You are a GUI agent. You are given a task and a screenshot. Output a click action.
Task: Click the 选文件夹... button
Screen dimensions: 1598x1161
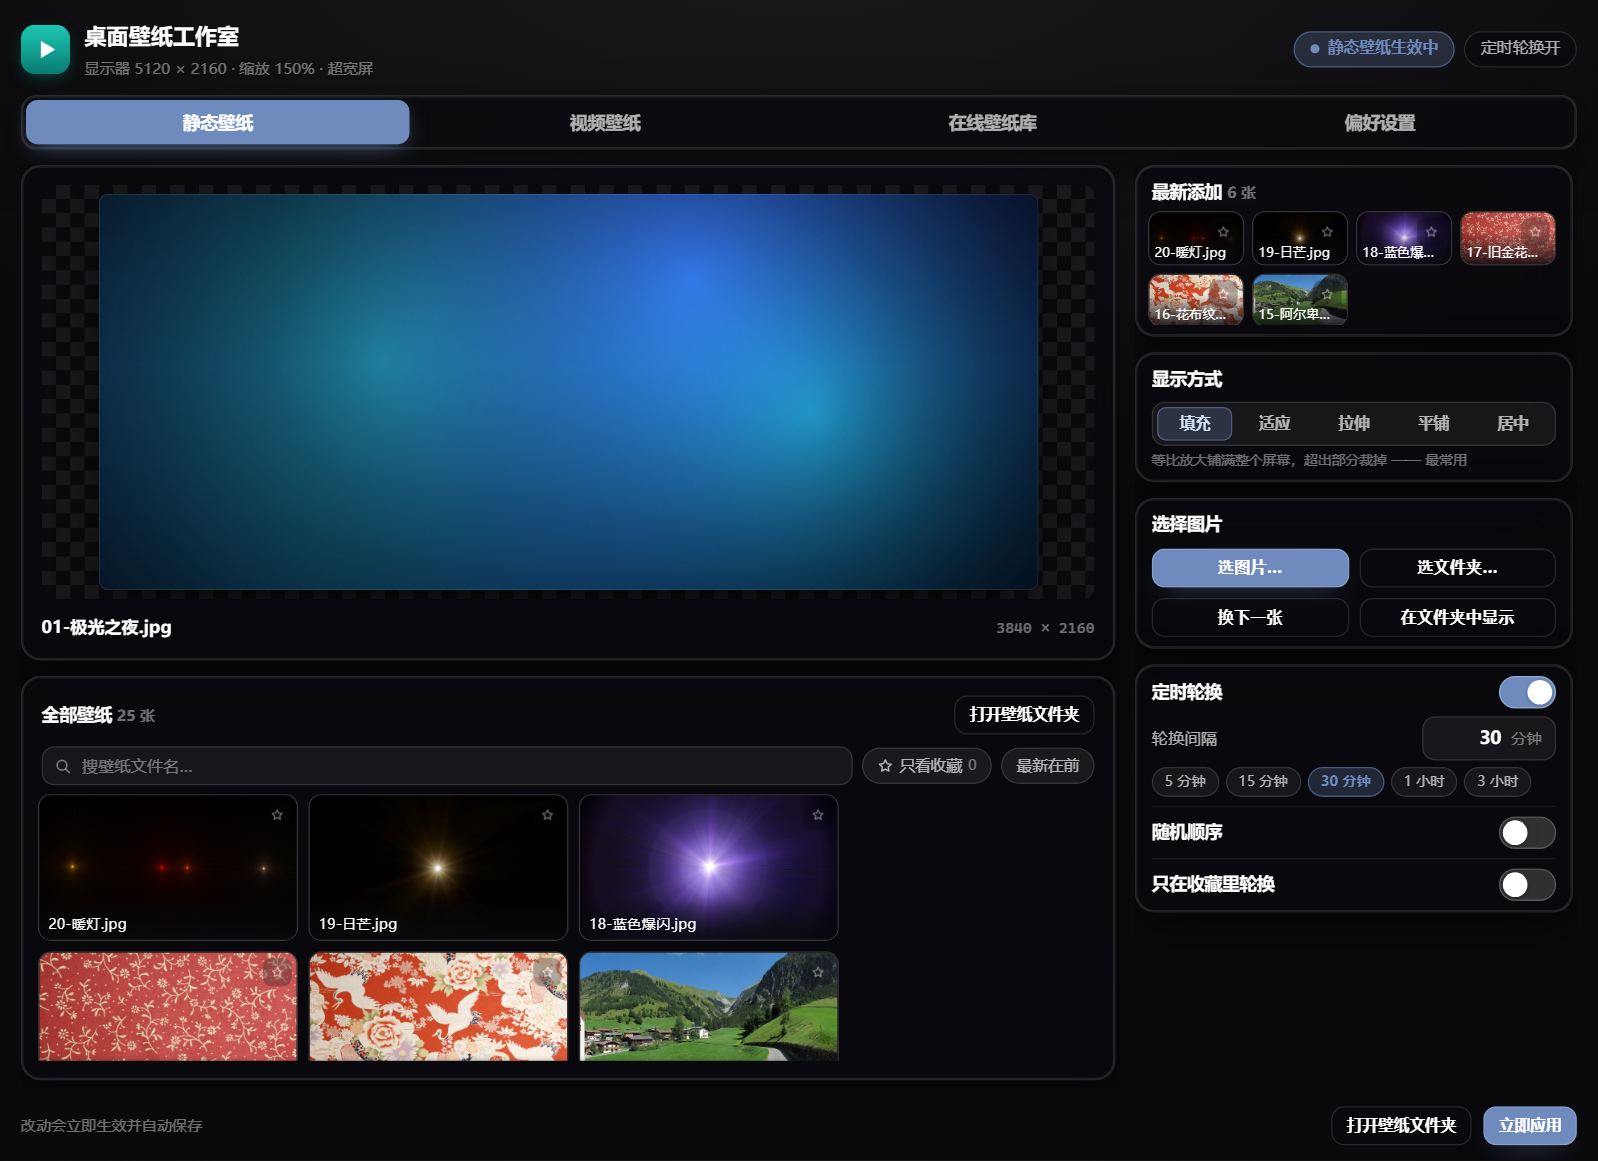(1457, 568)
